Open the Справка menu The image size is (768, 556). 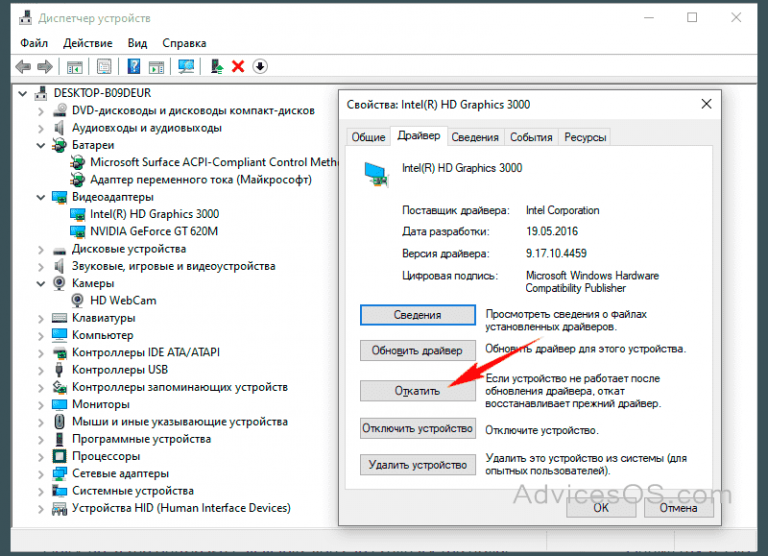point(184,43)
